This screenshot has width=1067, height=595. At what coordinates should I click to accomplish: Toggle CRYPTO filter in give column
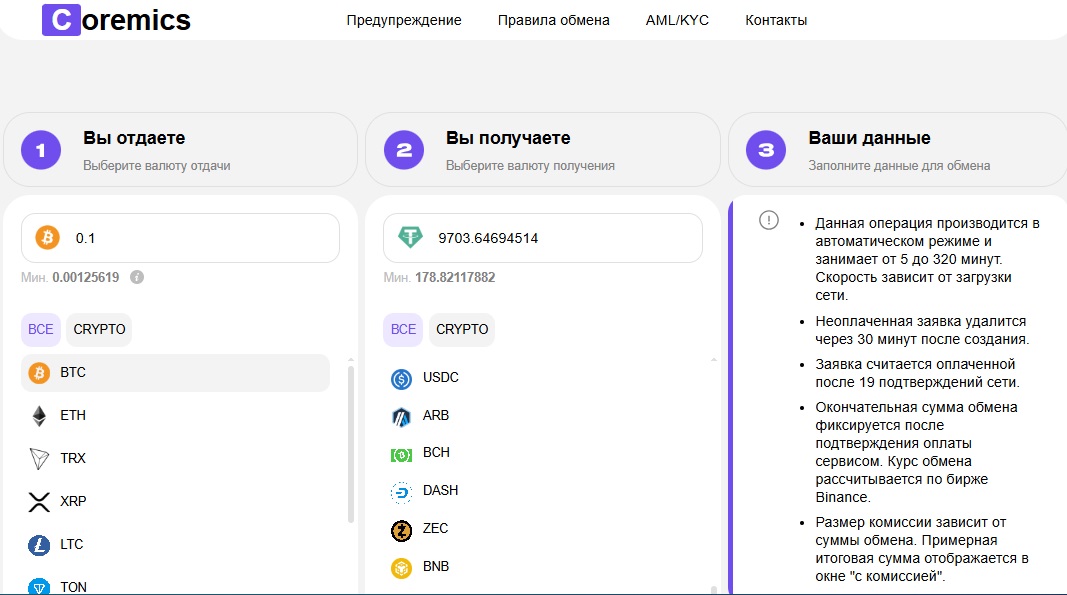(x=100, y=329)
